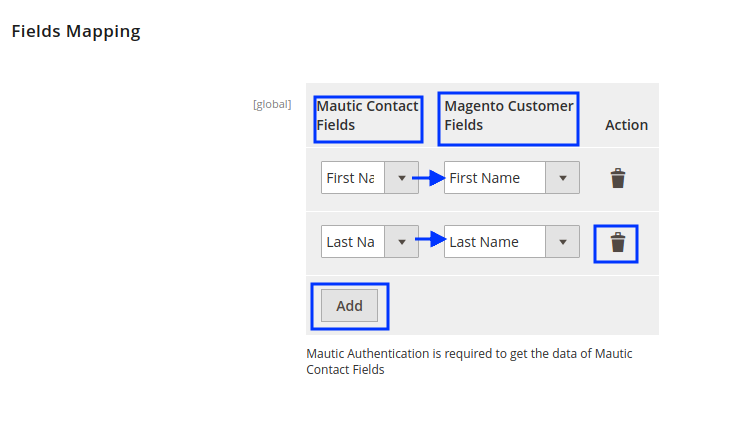Select the Magento Customer Fields column header
731x432 pixels.
(508, 116)
